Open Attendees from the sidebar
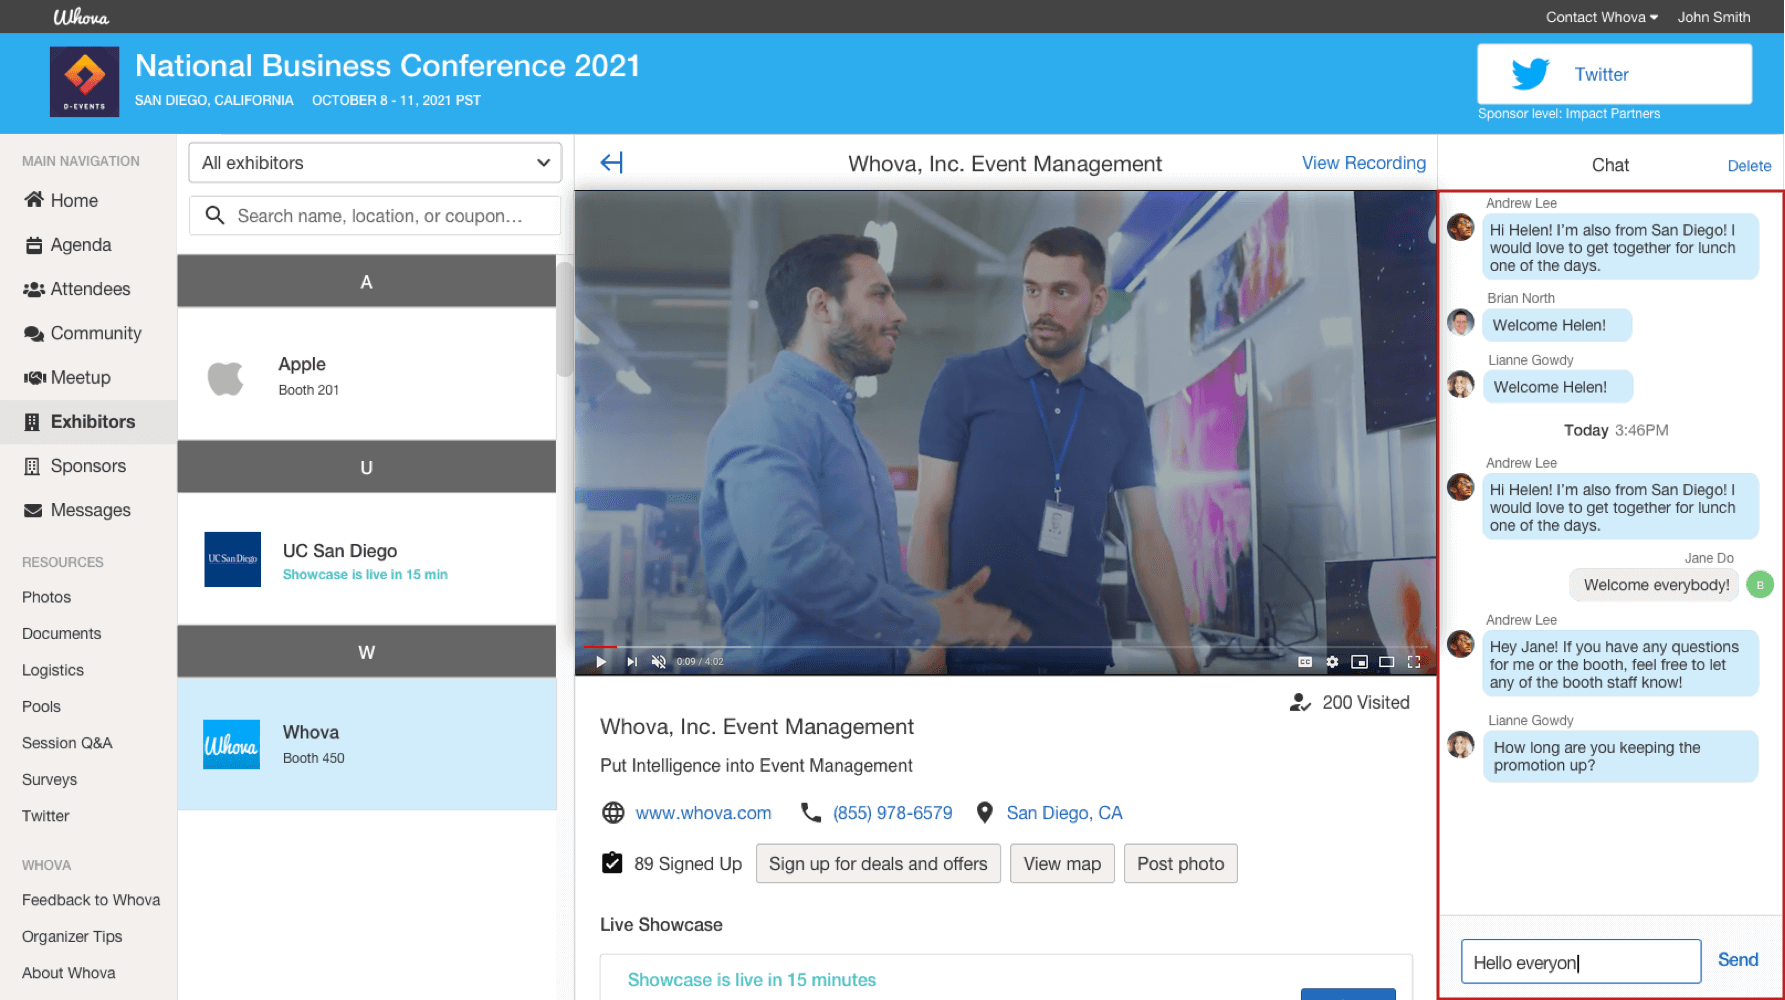The image size is (1785, 1000). tap(90, 289)
